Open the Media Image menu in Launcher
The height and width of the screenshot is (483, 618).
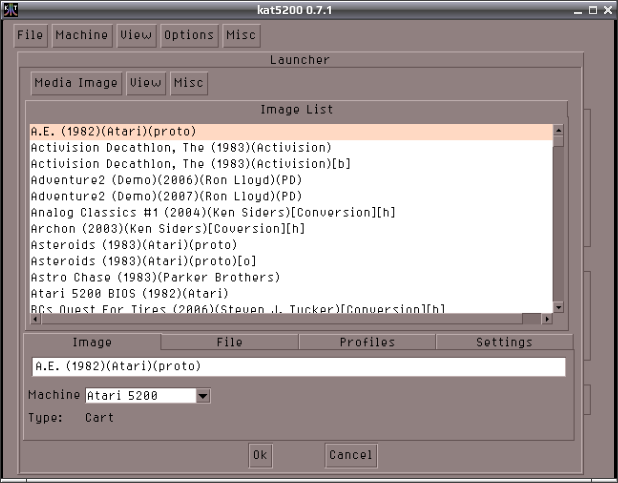pos(76,83)
